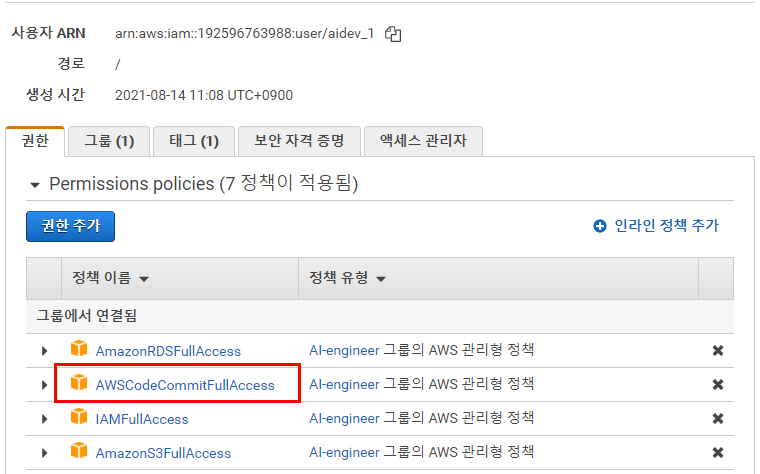
Task: Expand the AmazonRDSFullAccess policy row
Action: tap(45, 350)
